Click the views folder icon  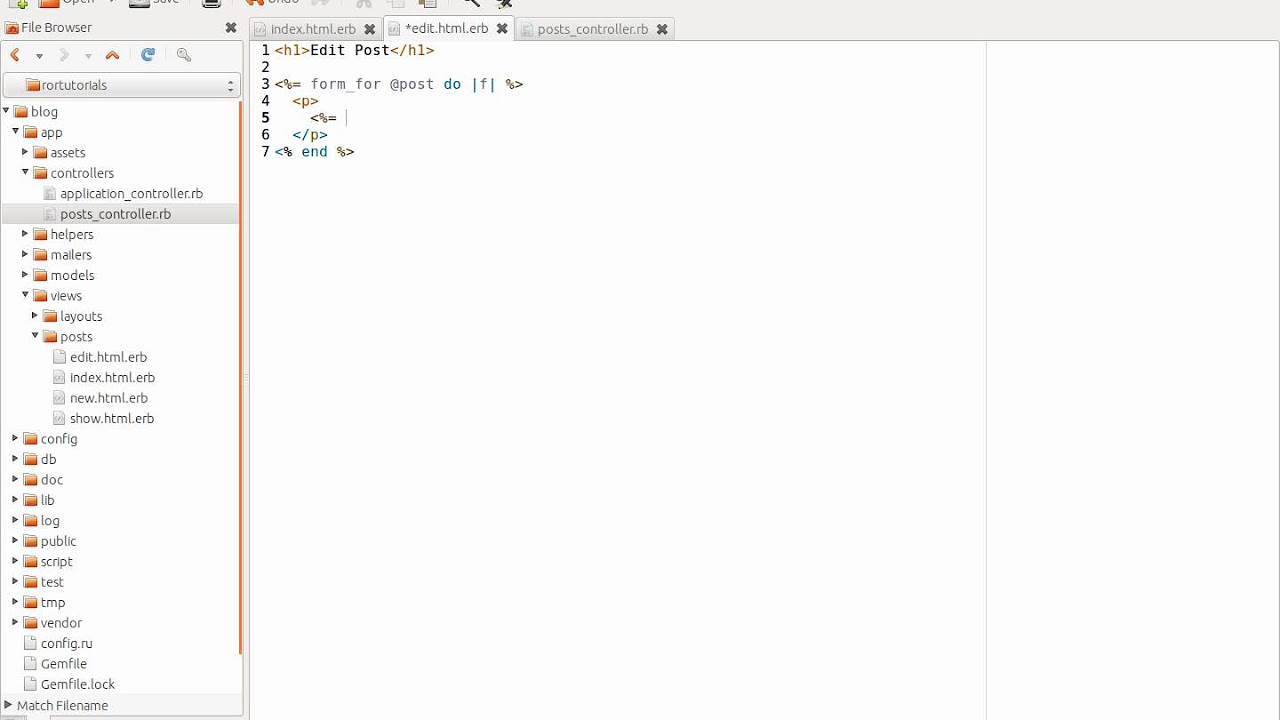(x=41, y=295)
